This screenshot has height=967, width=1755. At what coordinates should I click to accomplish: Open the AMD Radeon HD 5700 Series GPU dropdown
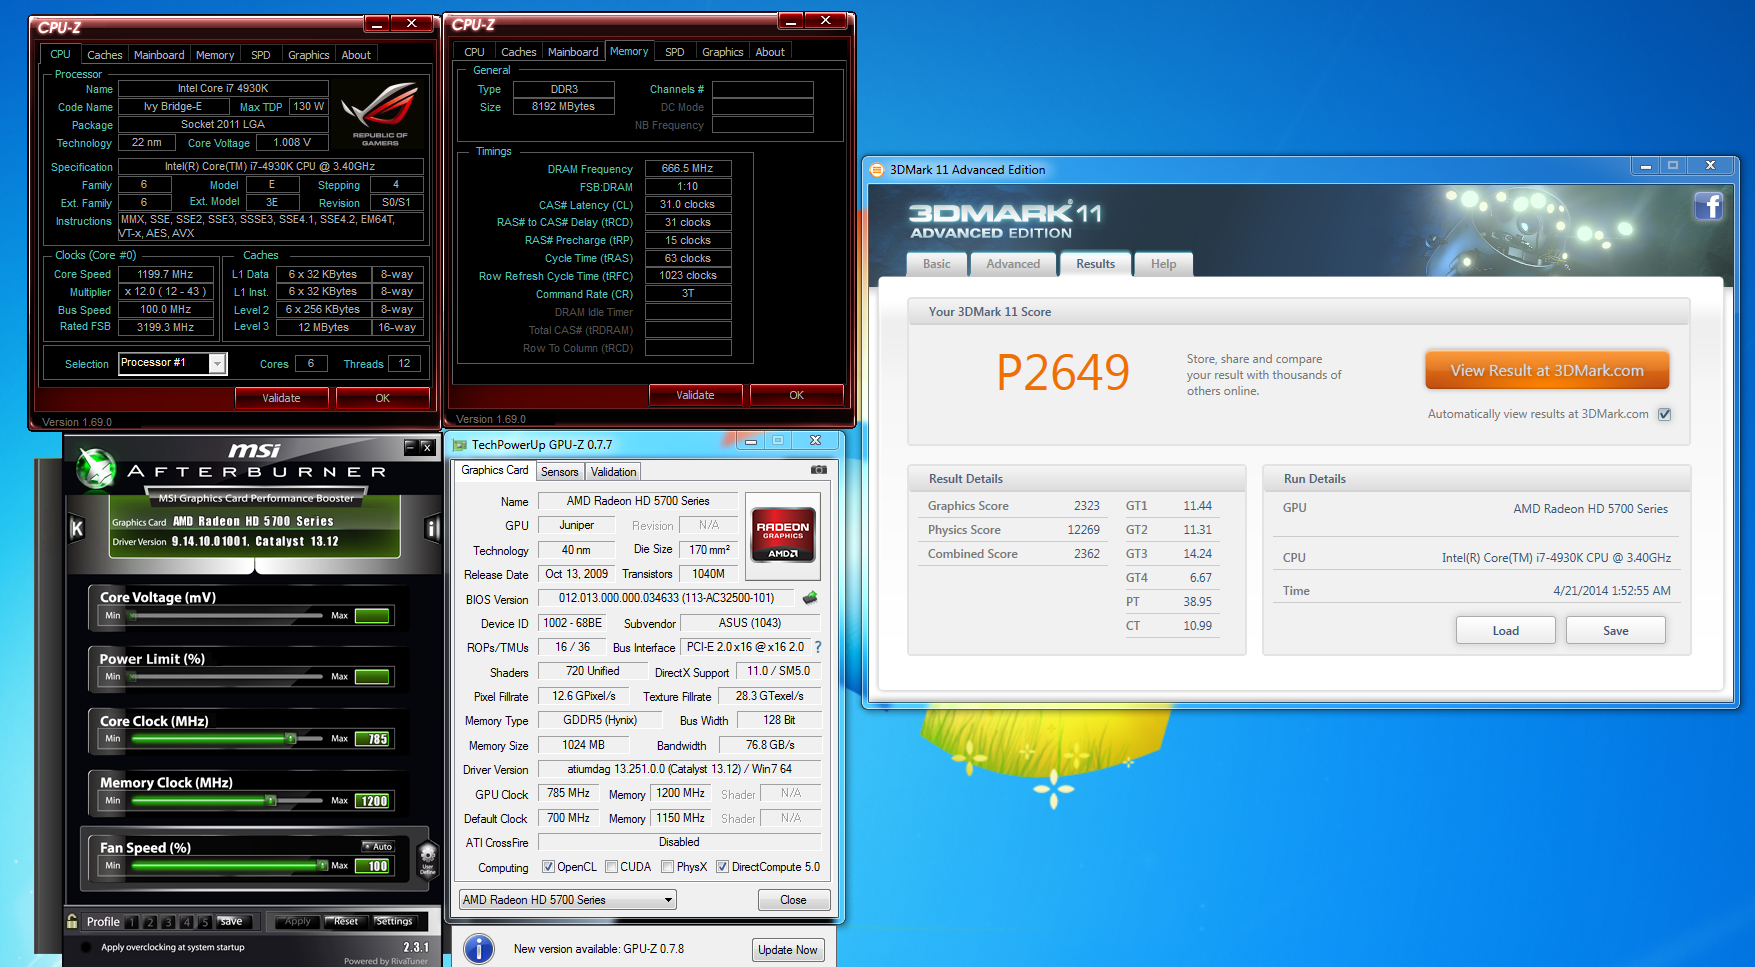tap(568, 900)
